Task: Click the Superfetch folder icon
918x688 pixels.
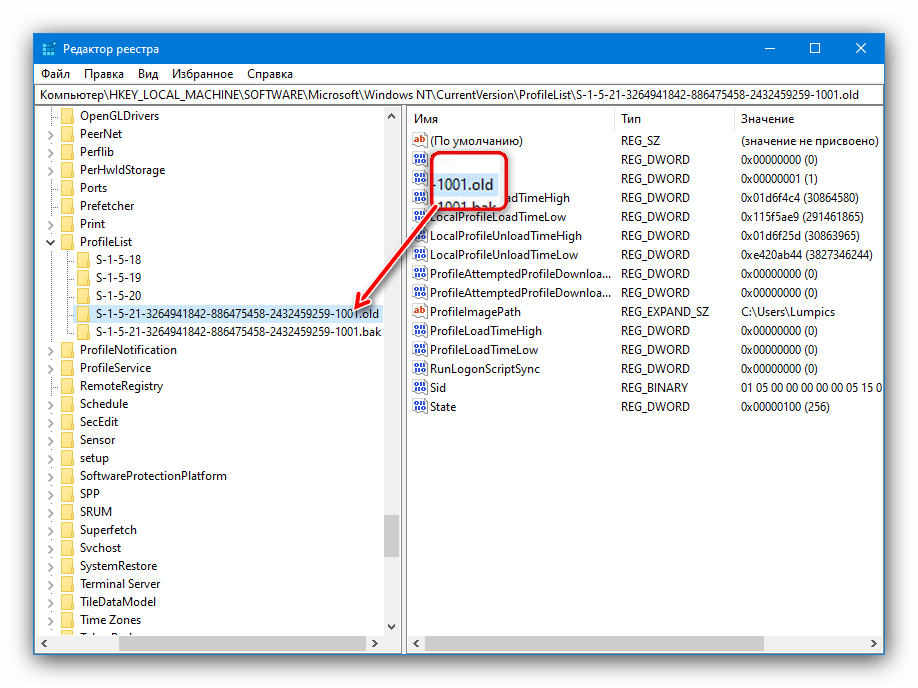Action: 68,530
